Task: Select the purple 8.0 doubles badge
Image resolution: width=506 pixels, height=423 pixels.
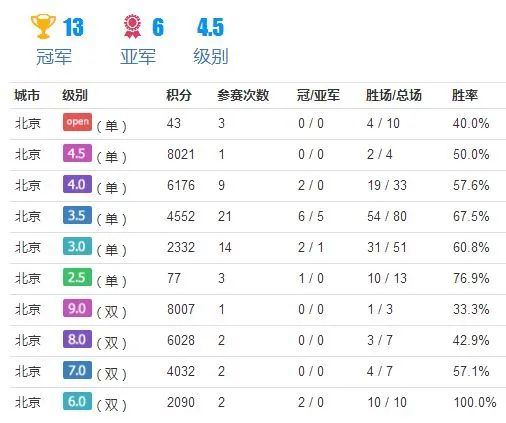Action: 77,339
